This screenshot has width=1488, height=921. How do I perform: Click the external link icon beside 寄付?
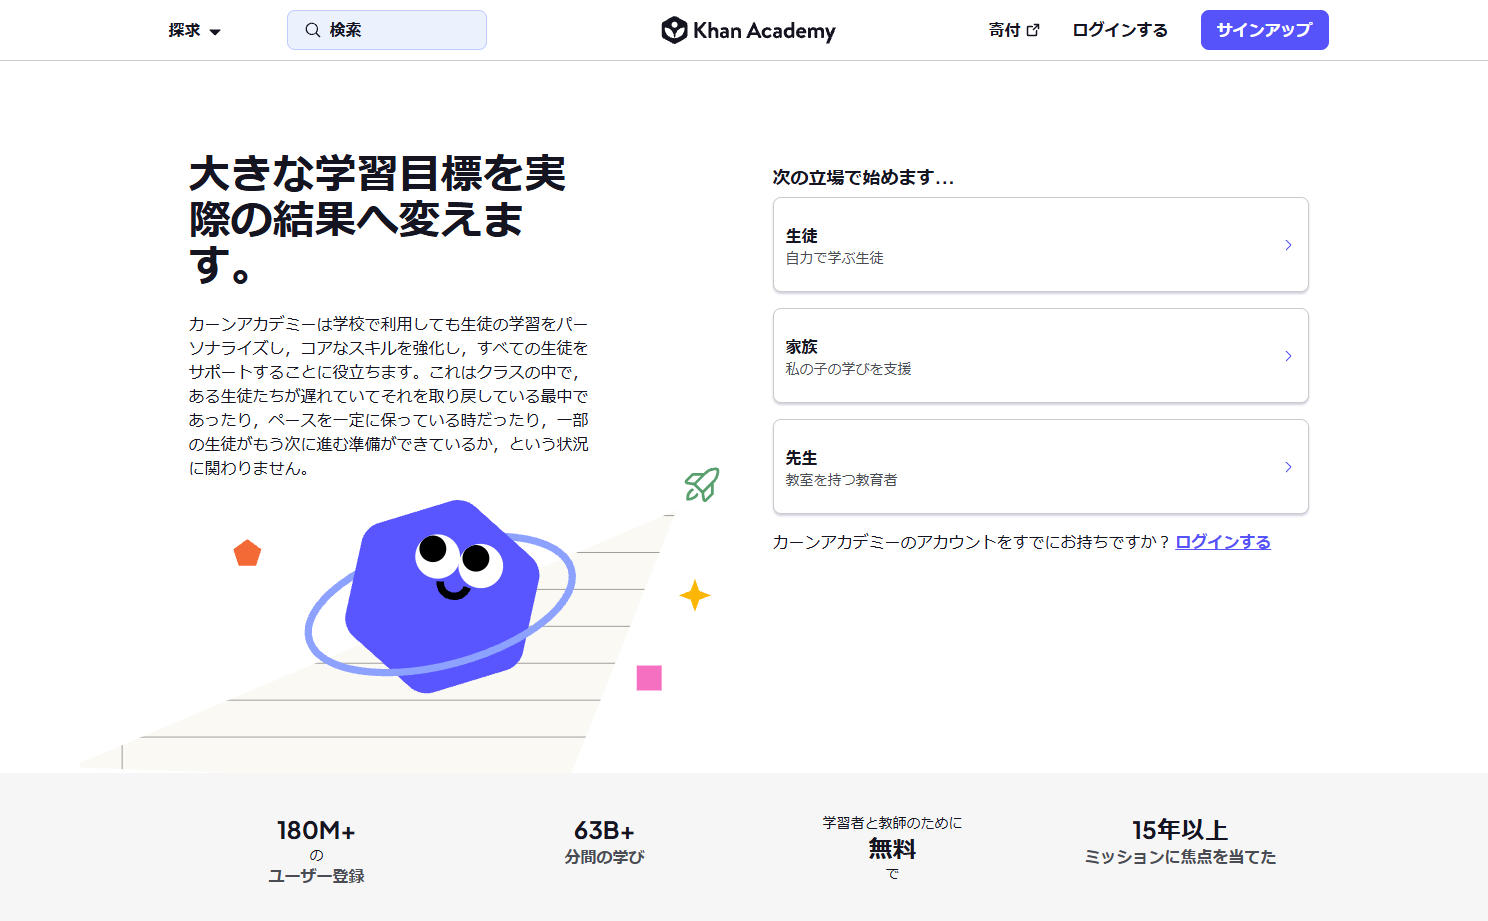pos(1033,30)
